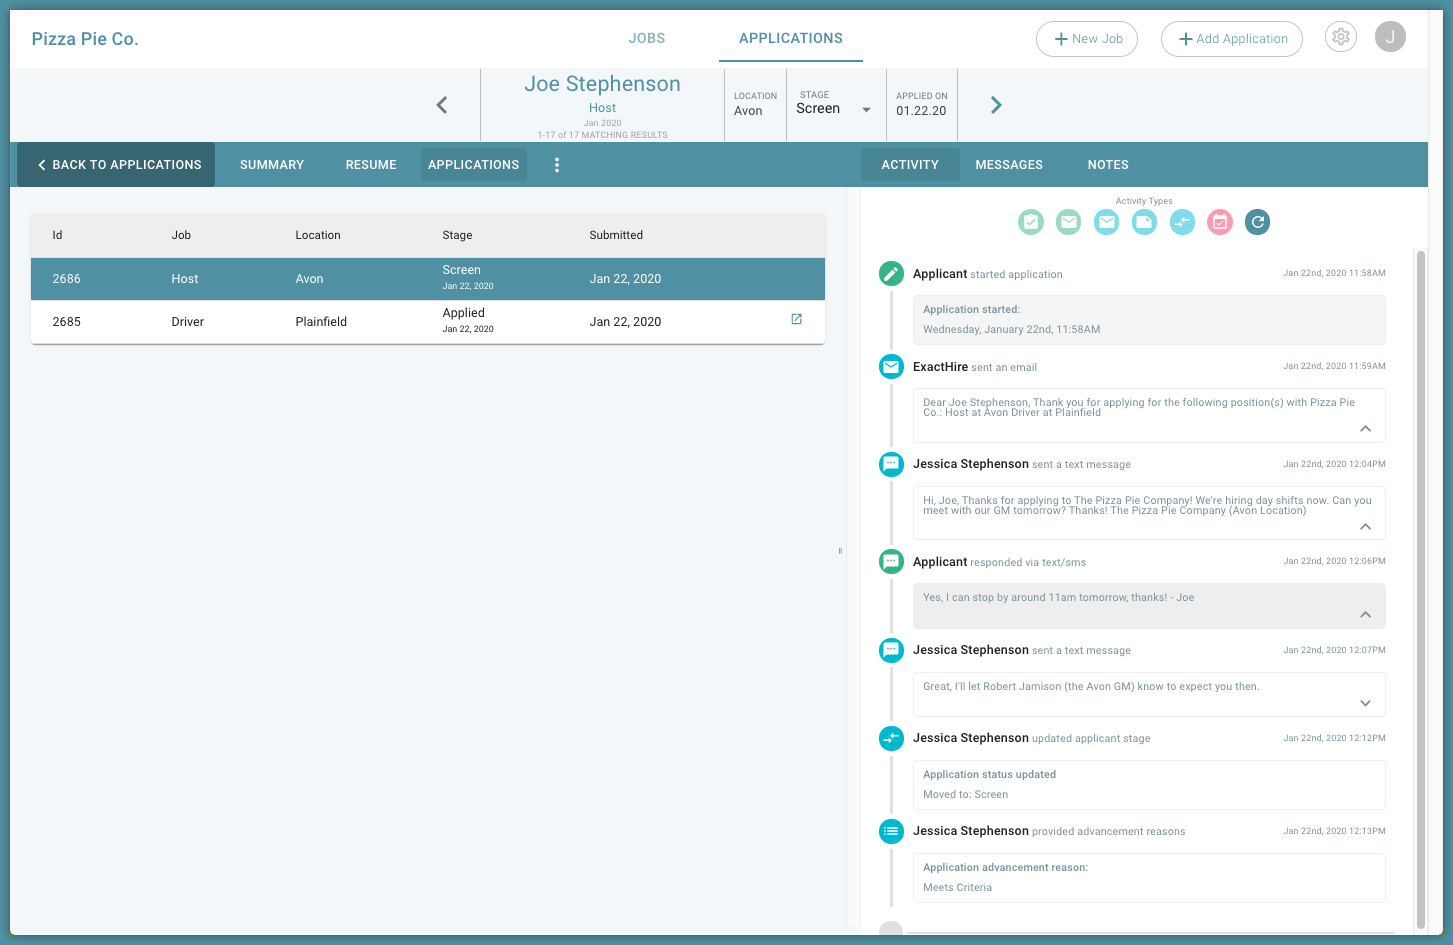This screenshot has width=1453, height=945.
Task: Collapse the Applicant's "Yes, I can stop by" response
Action: (1365, 614)
